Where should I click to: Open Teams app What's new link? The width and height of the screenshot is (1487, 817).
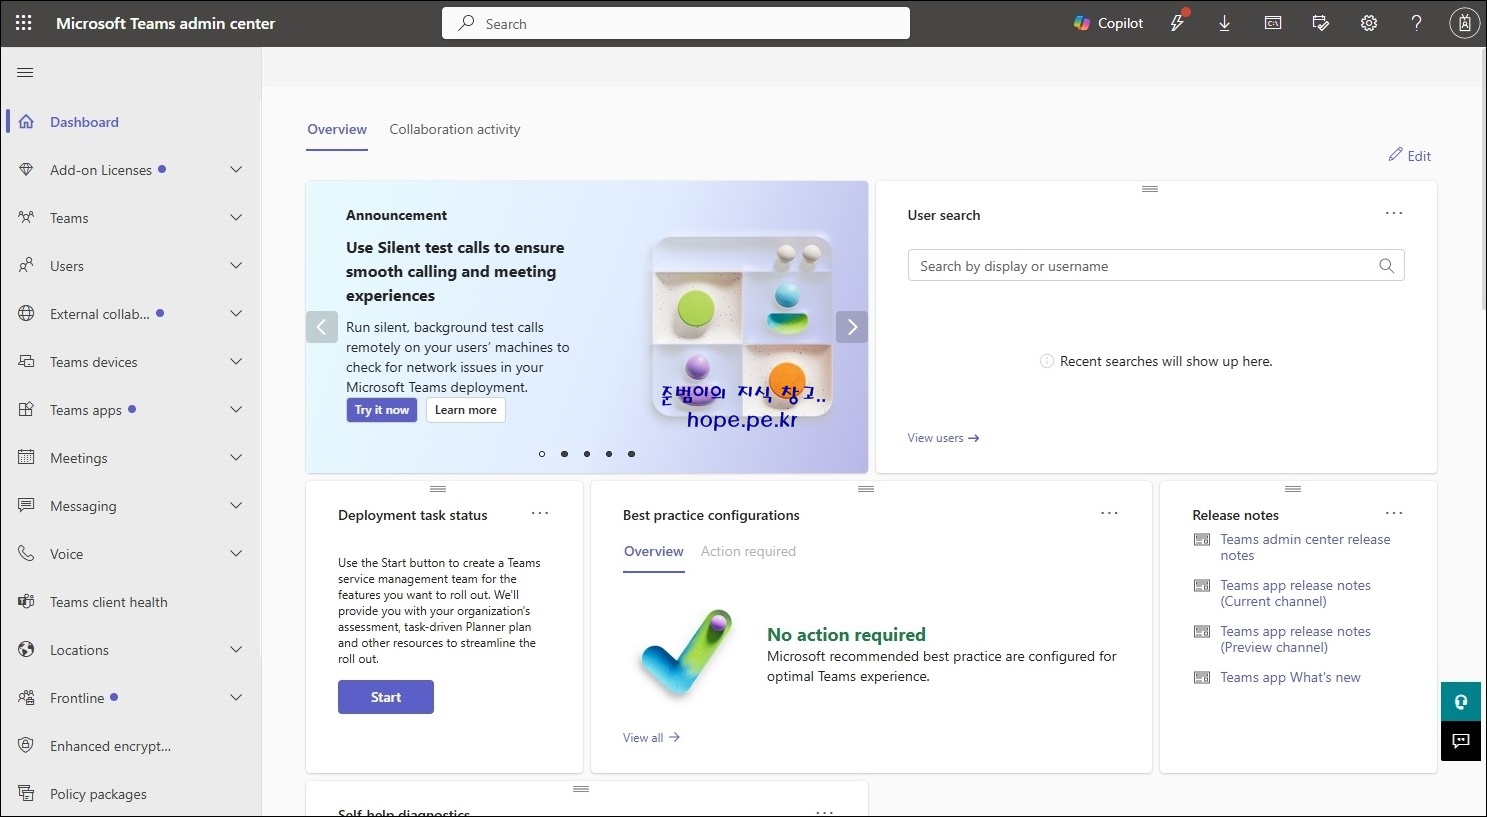point(1290,678)
